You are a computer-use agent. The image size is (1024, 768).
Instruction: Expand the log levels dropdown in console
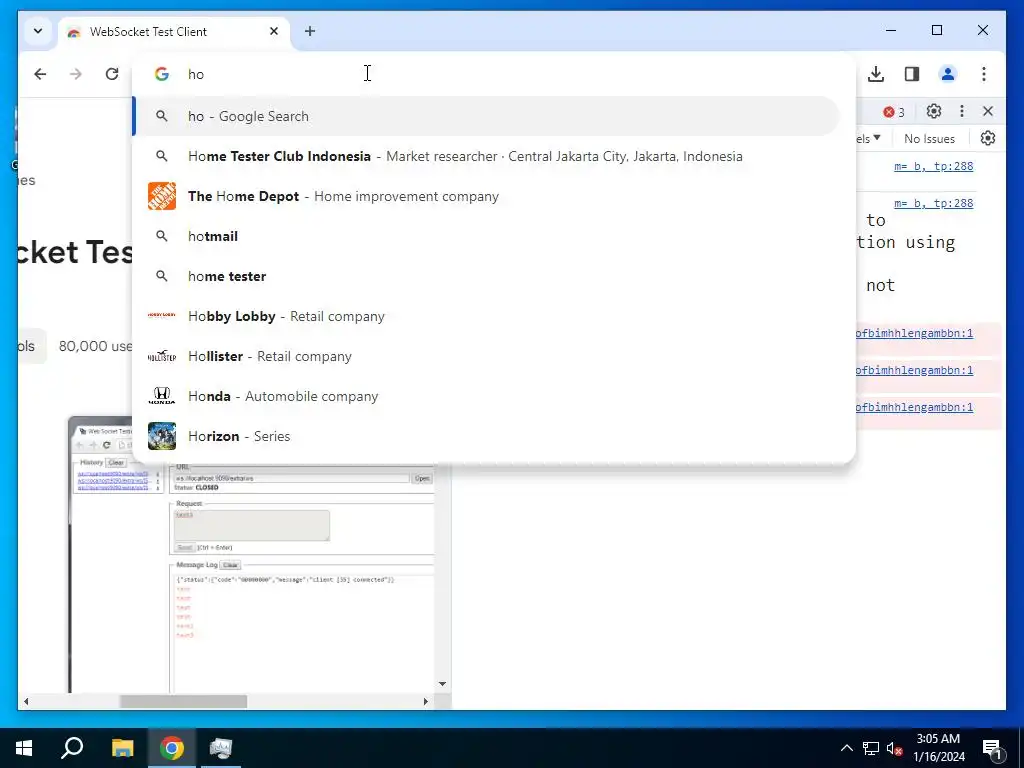coord(869,138)
